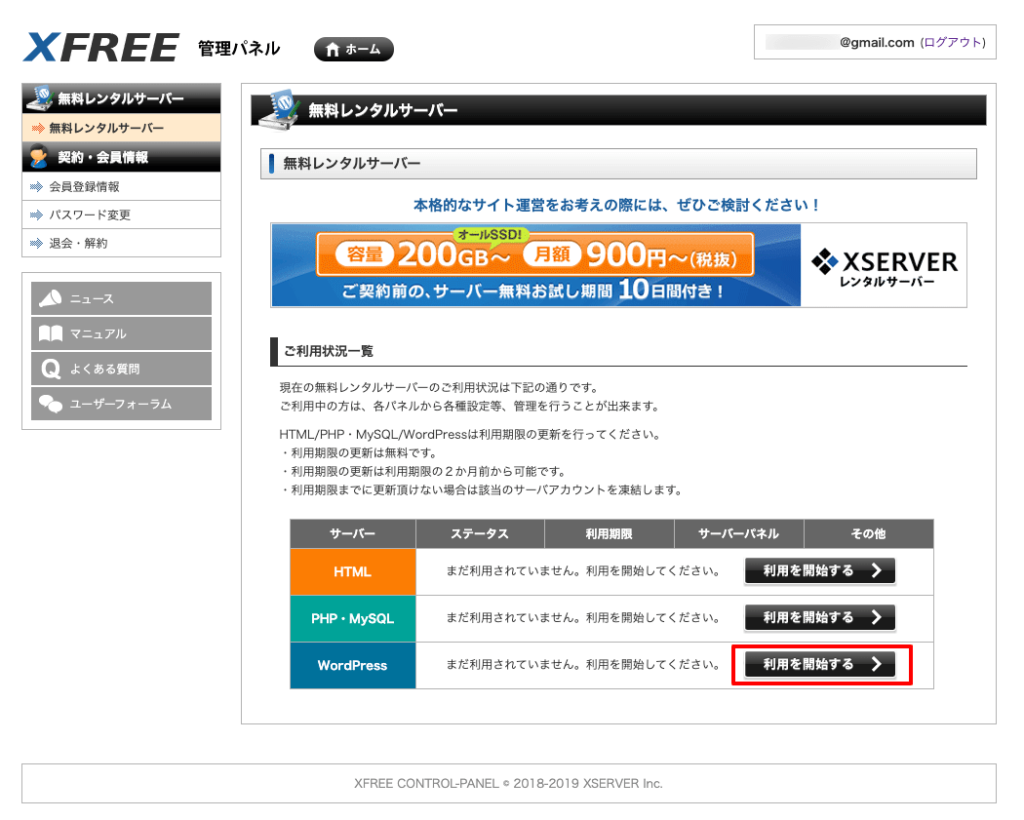Image resolution: width=1024 pixels, height=820 pixels.
Task: Click the person icon in 契約・会員情報 header
Action: coord(39,156)
